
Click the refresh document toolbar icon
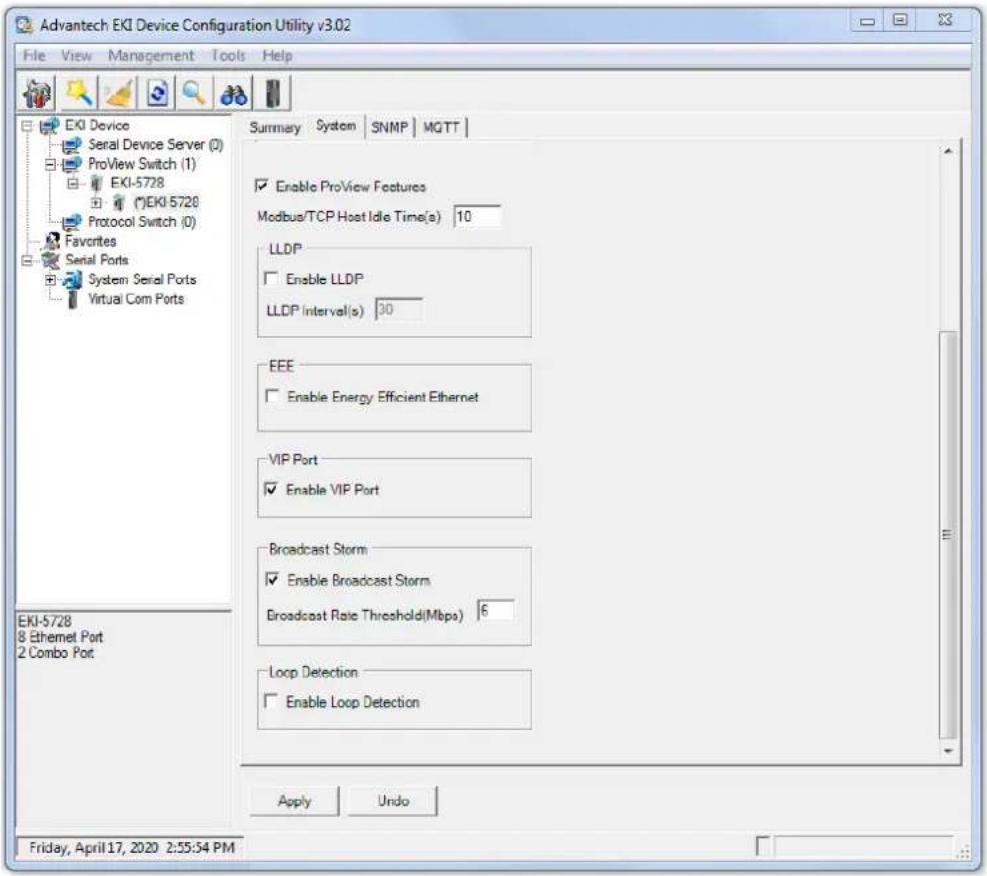[157, 93]
